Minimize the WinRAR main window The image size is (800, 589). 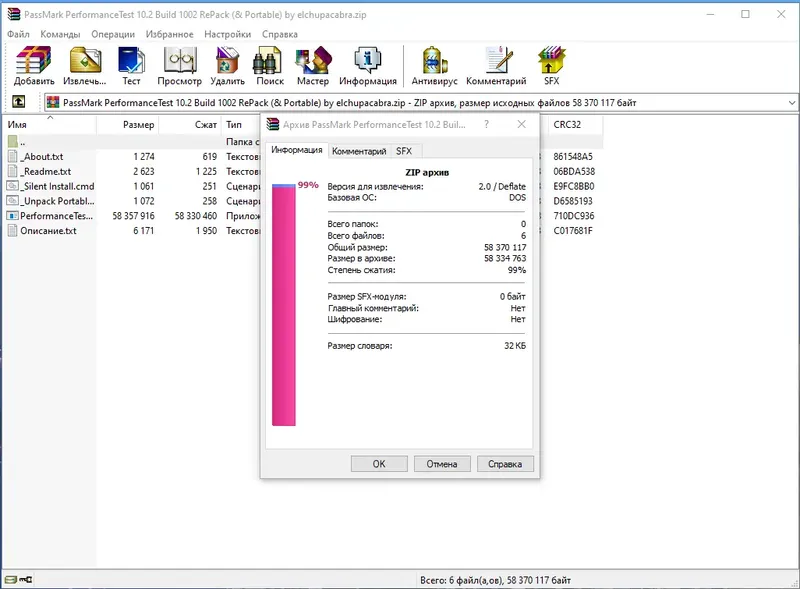pos(710,14)
